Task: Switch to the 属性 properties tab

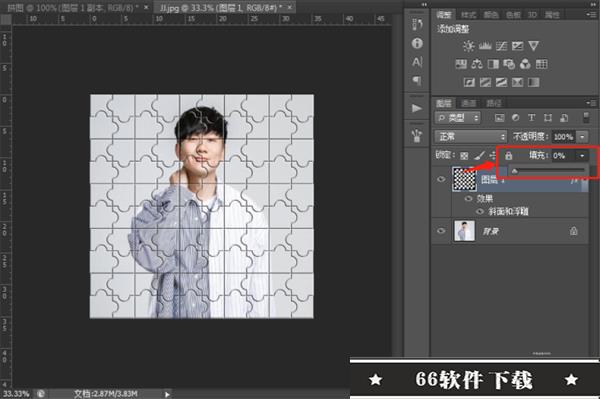Action: [x=552, y=15]
